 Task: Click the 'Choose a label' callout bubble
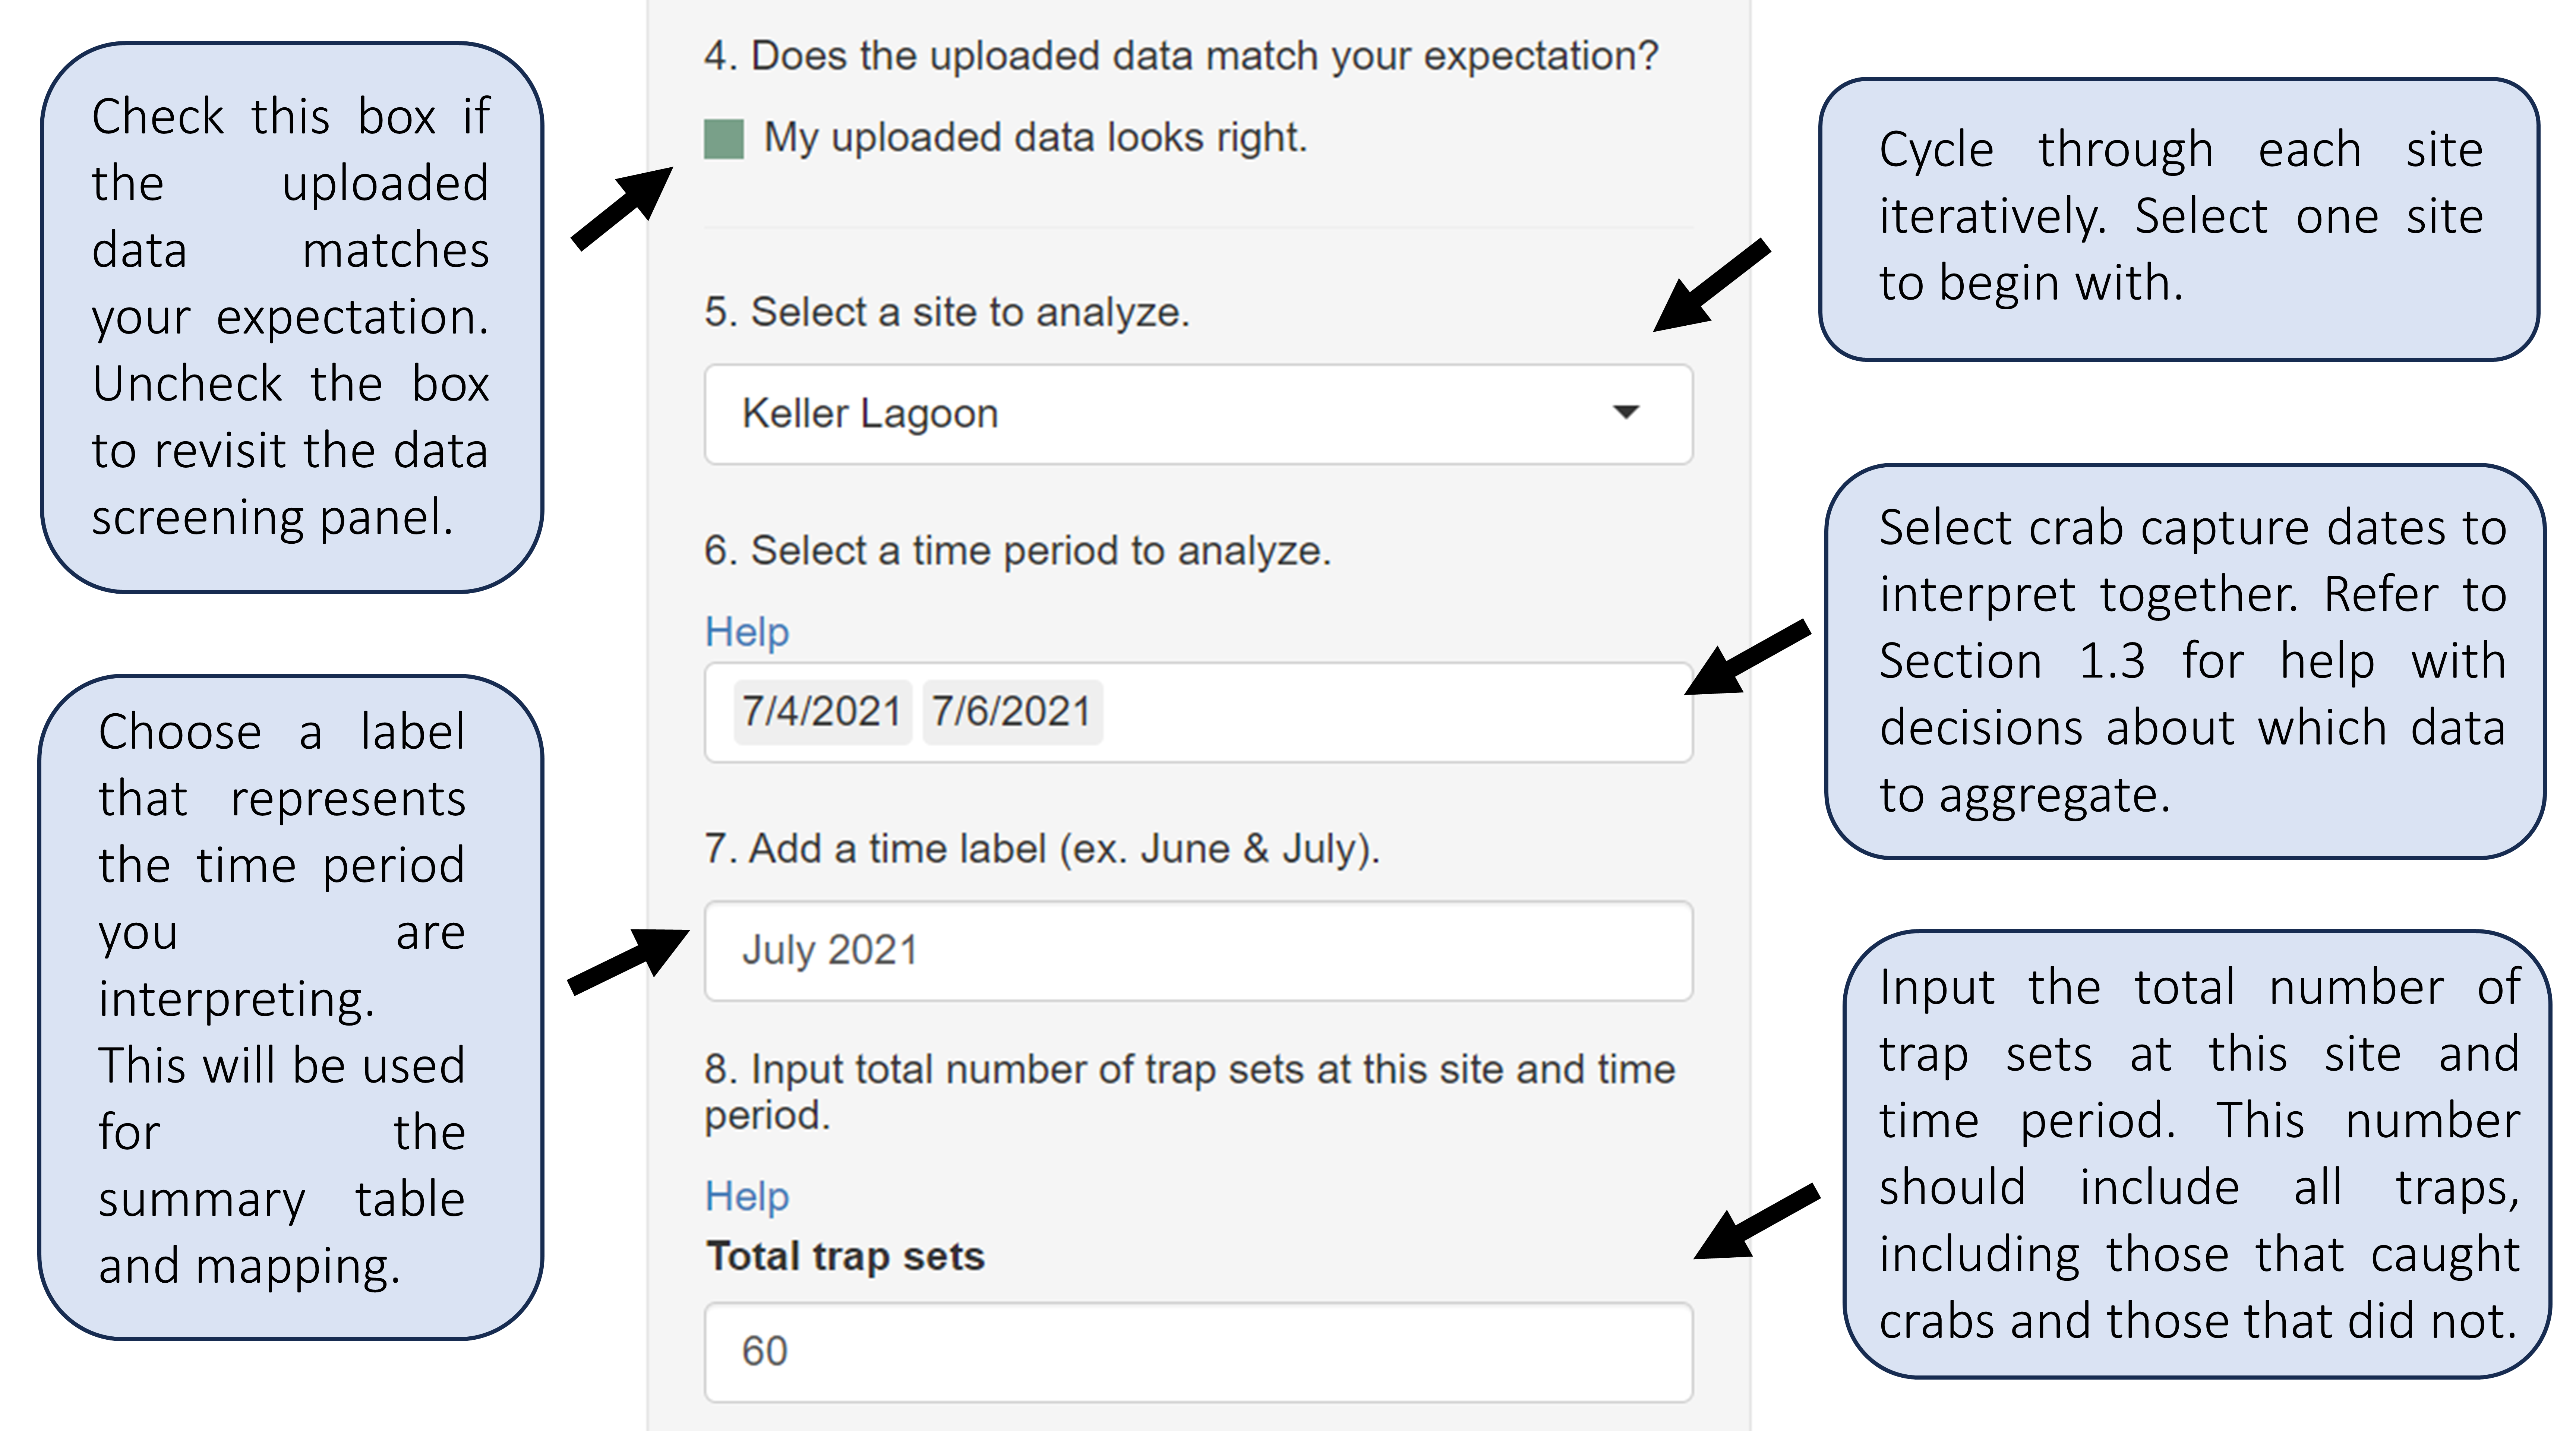[x=290, y=1006]
